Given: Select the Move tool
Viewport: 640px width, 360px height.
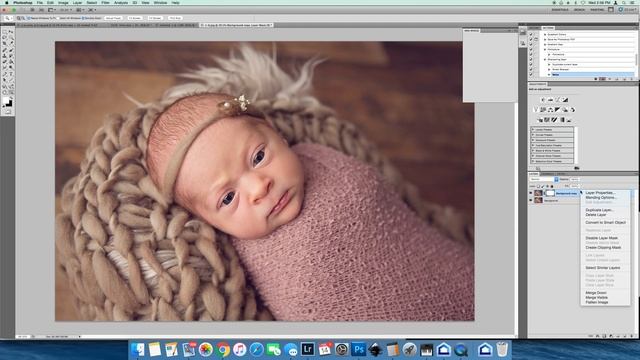Looking at the screenshot, I should tap(11, 32).
